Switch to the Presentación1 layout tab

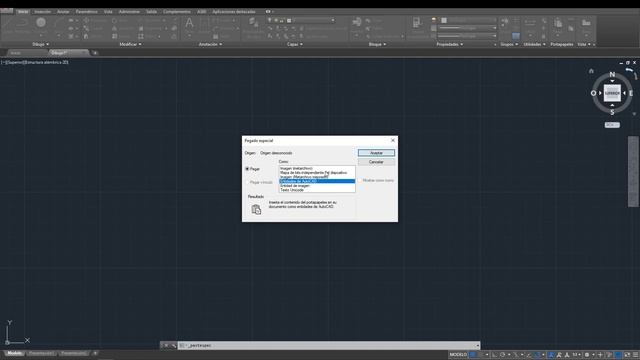[41, 353]
